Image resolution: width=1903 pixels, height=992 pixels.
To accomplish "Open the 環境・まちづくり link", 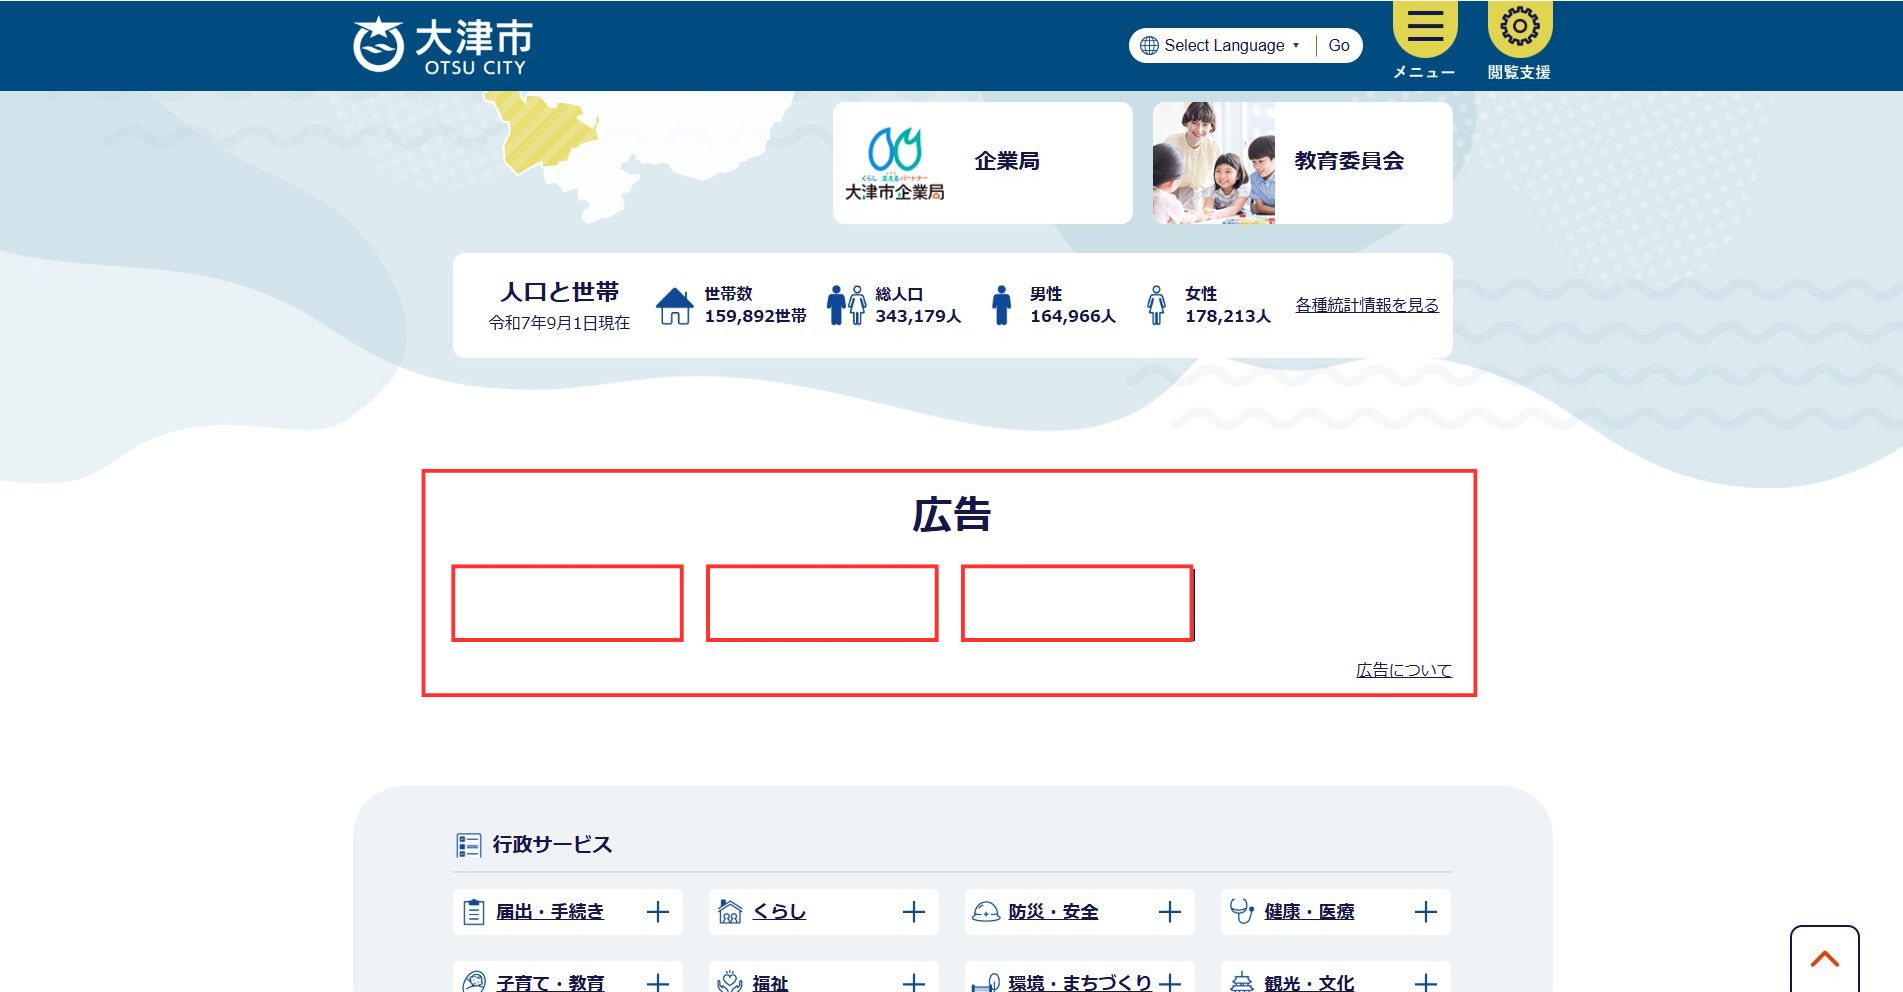I will 1080,982.
